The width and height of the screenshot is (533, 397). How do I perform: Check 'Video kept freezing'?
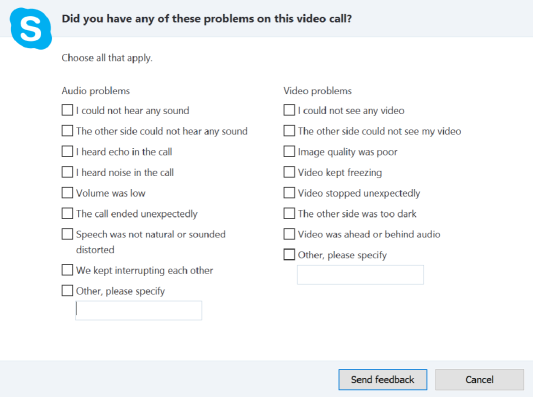click(289, 172)
